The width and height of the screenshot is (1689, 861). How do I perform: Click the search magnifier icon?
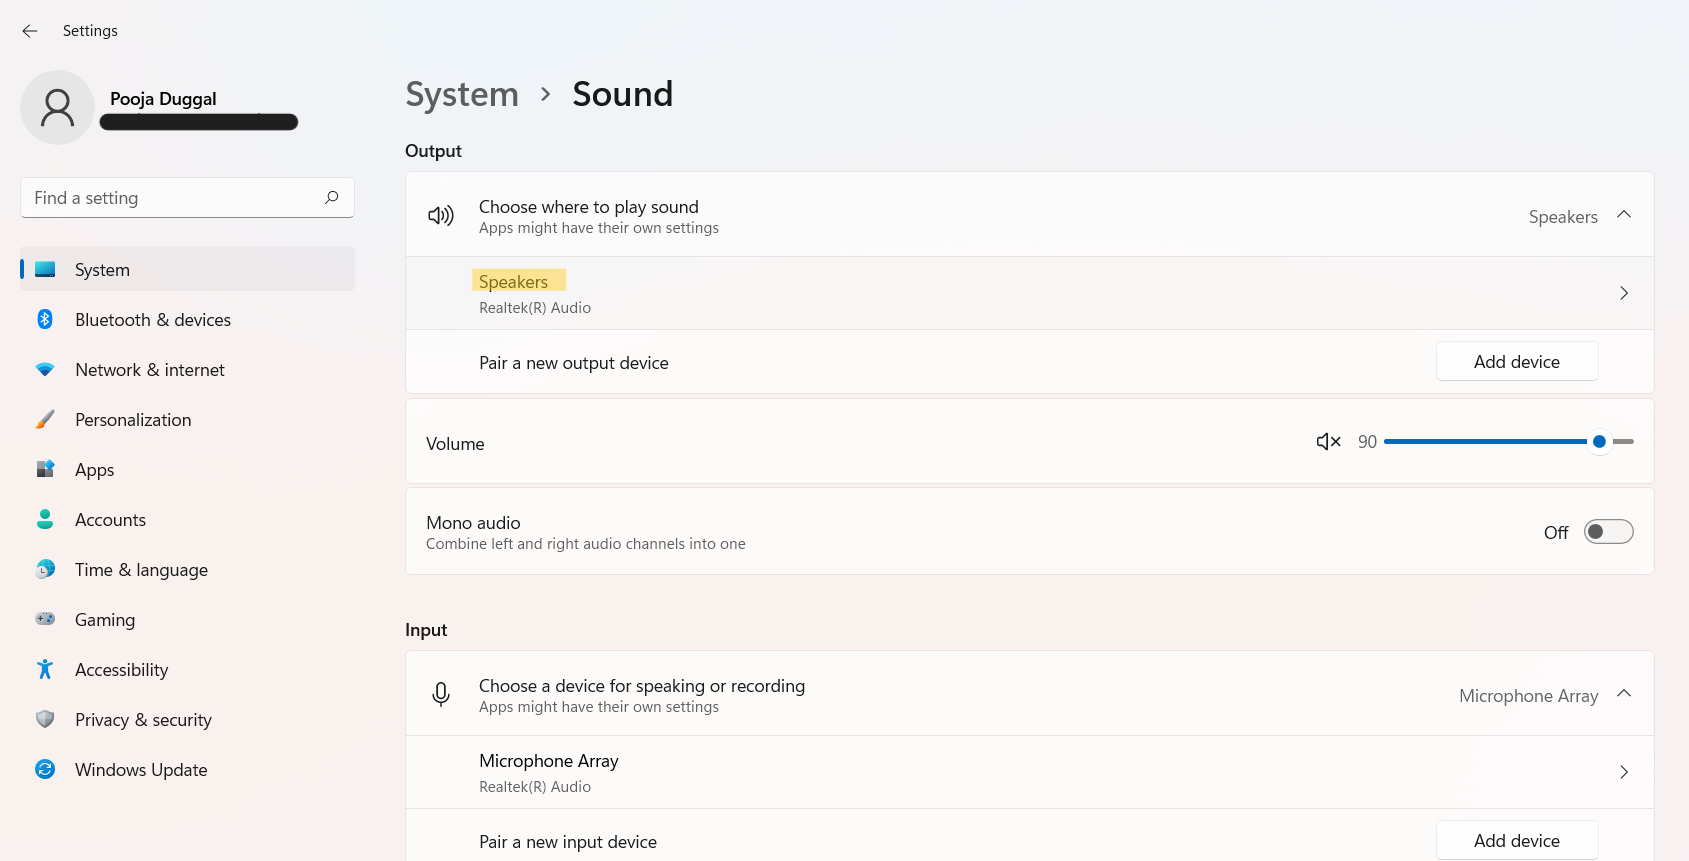[332, 197]
